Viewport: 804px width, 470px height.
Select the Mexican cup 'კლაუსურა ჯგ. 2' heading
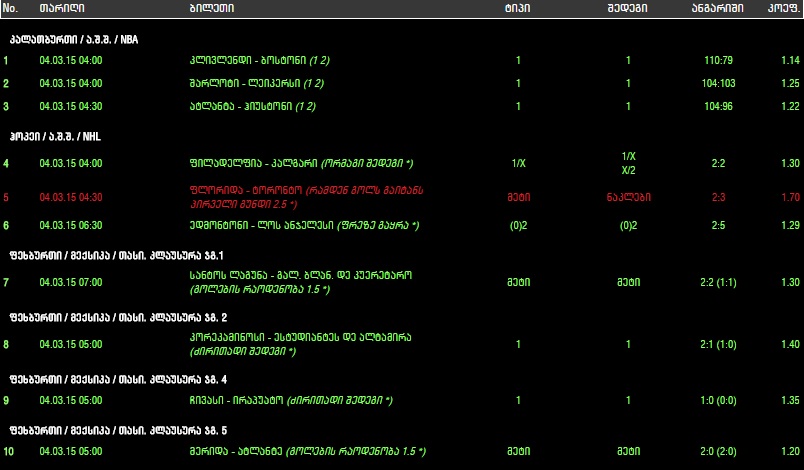coord(118,317)
